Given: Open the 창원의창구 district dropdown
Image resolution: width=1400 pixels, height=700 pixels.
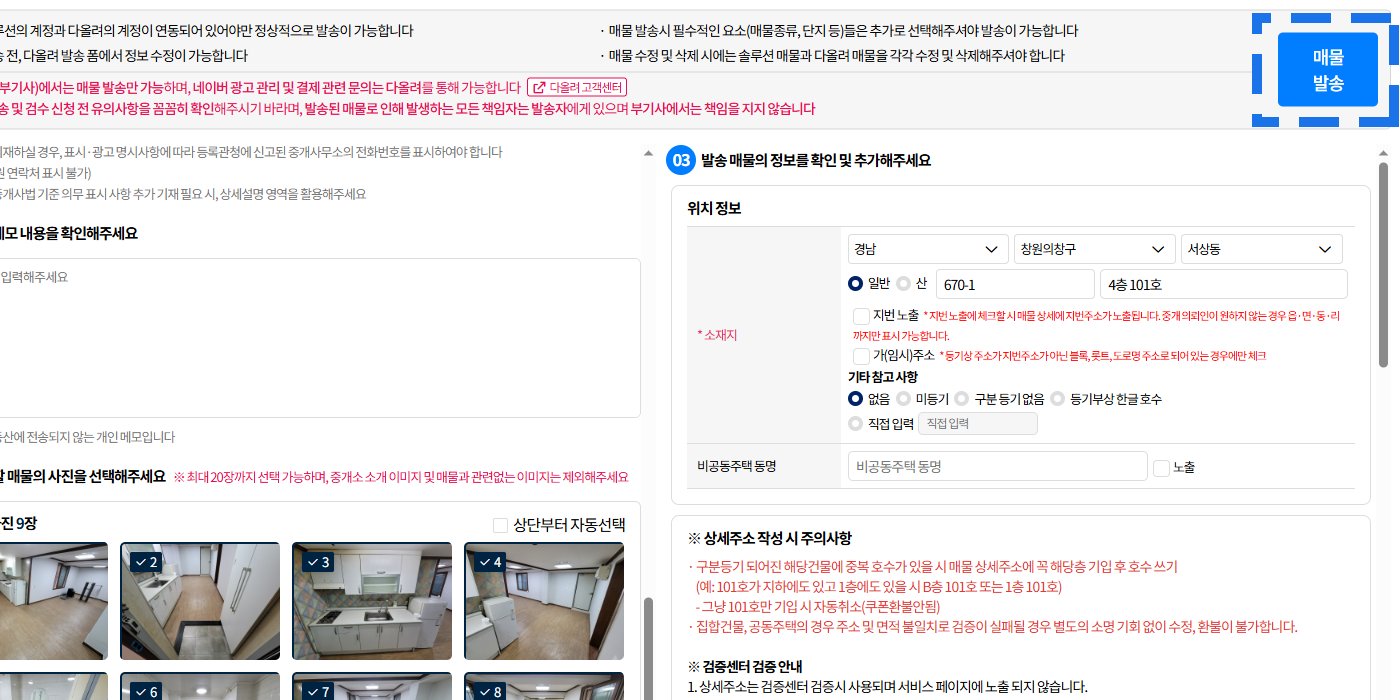Looking at the screenshot, I should [1094, 249].
